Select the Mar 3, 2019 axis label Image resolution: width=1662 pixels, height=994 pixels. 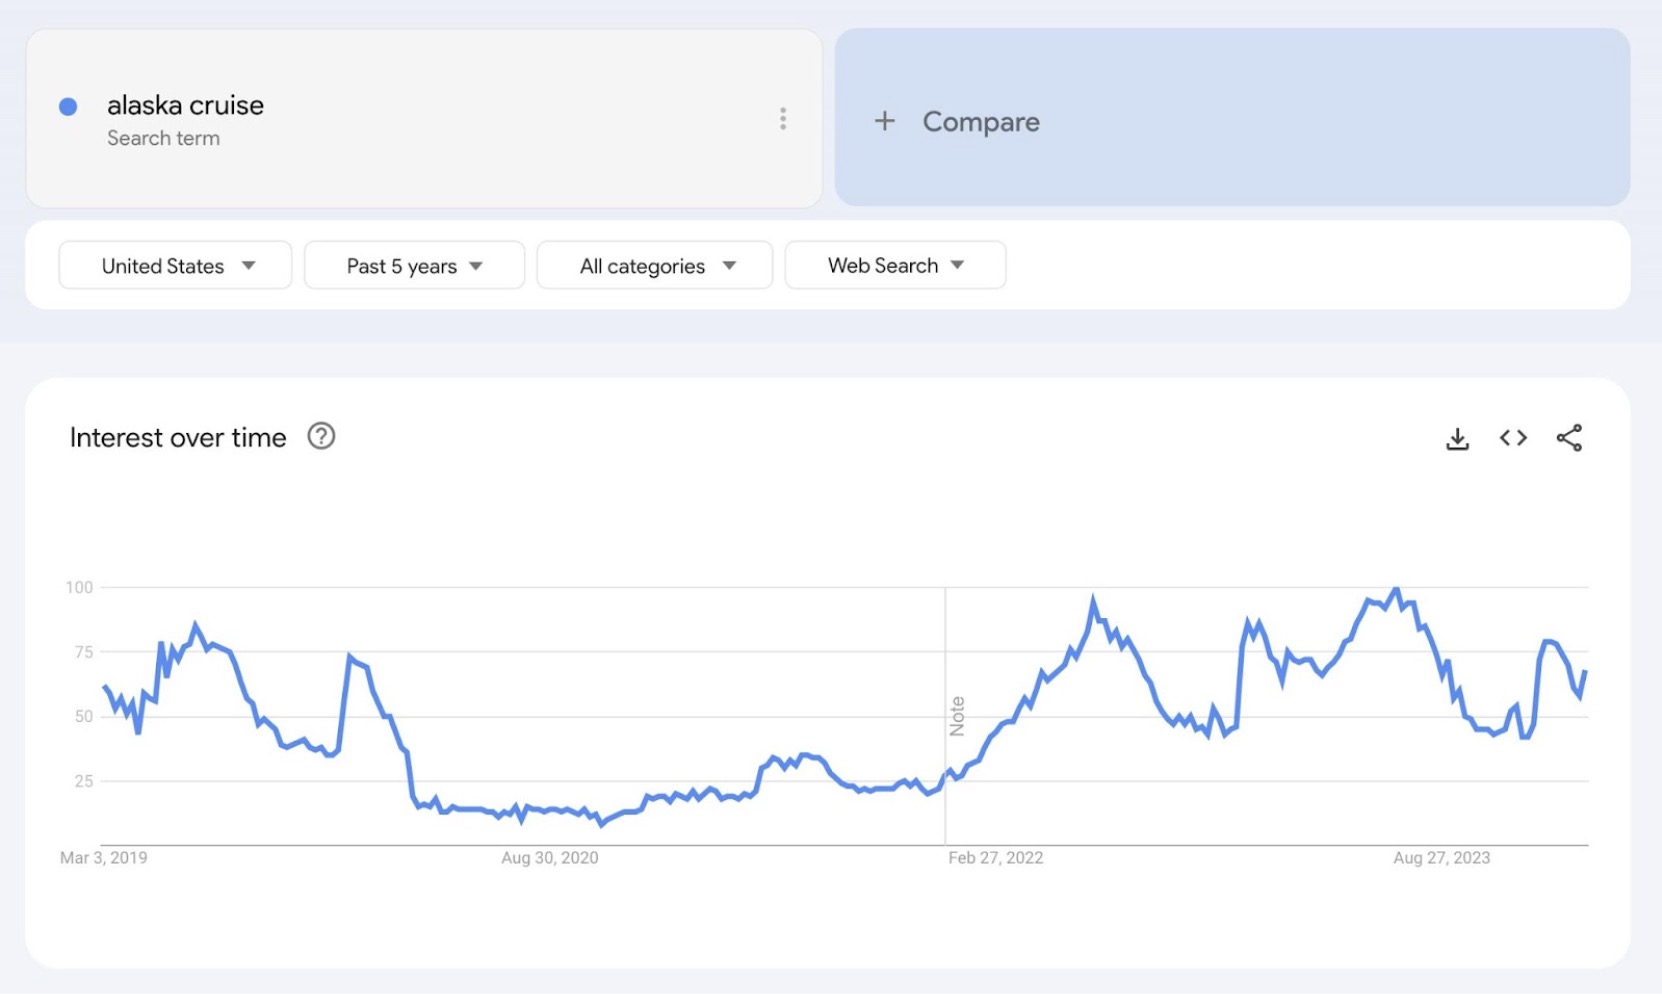[104, 858]
